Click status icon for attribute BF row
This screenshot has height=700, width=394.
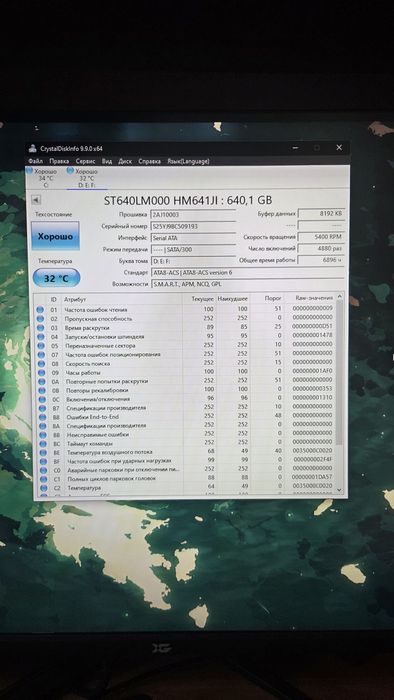42,461
